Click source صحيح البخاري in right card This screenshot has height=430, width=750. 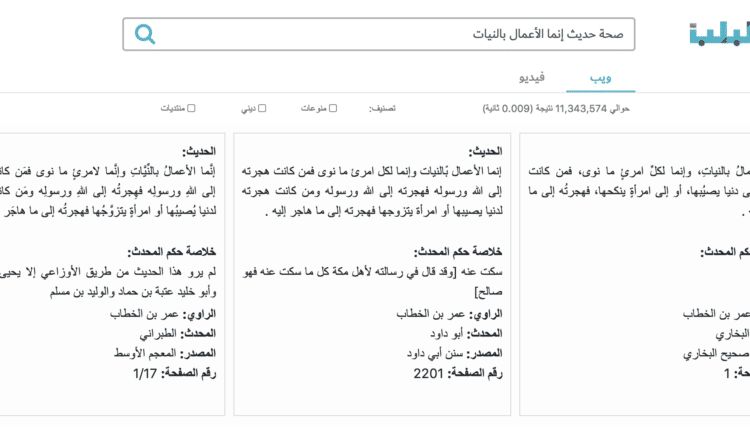tap(716, 353)
